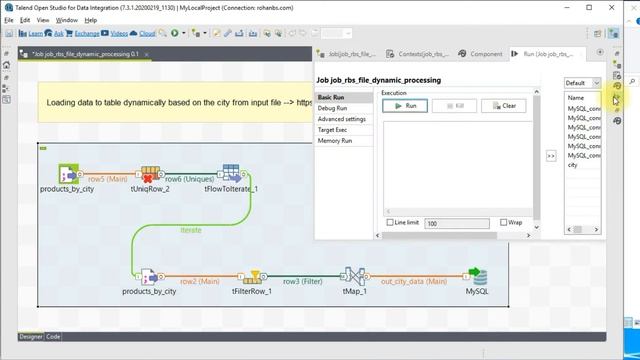Image resolution: width=640 pixels, height=360 pixels.
Task: Expand the dropdown beside green run icon
Action: point(184,33)
